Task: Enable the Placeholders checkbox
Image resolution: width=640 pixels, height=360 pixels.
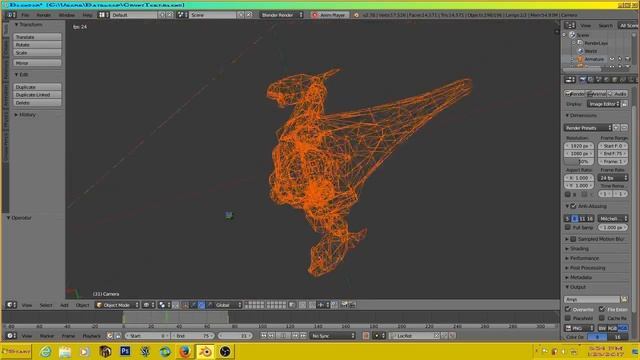Action: point(568,318)
